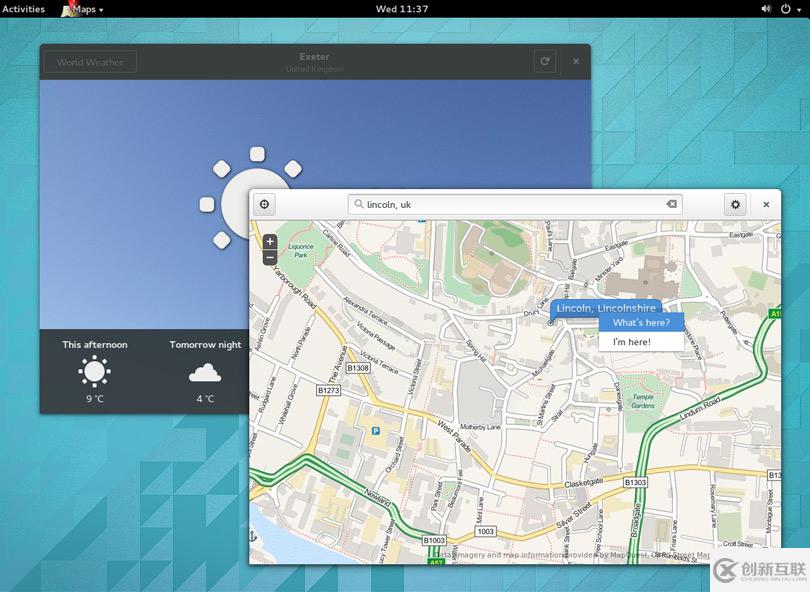Screen dimensions: 810x592
Task: Open the Maps application menu in top bar
Action: click(x=83, y=9)
